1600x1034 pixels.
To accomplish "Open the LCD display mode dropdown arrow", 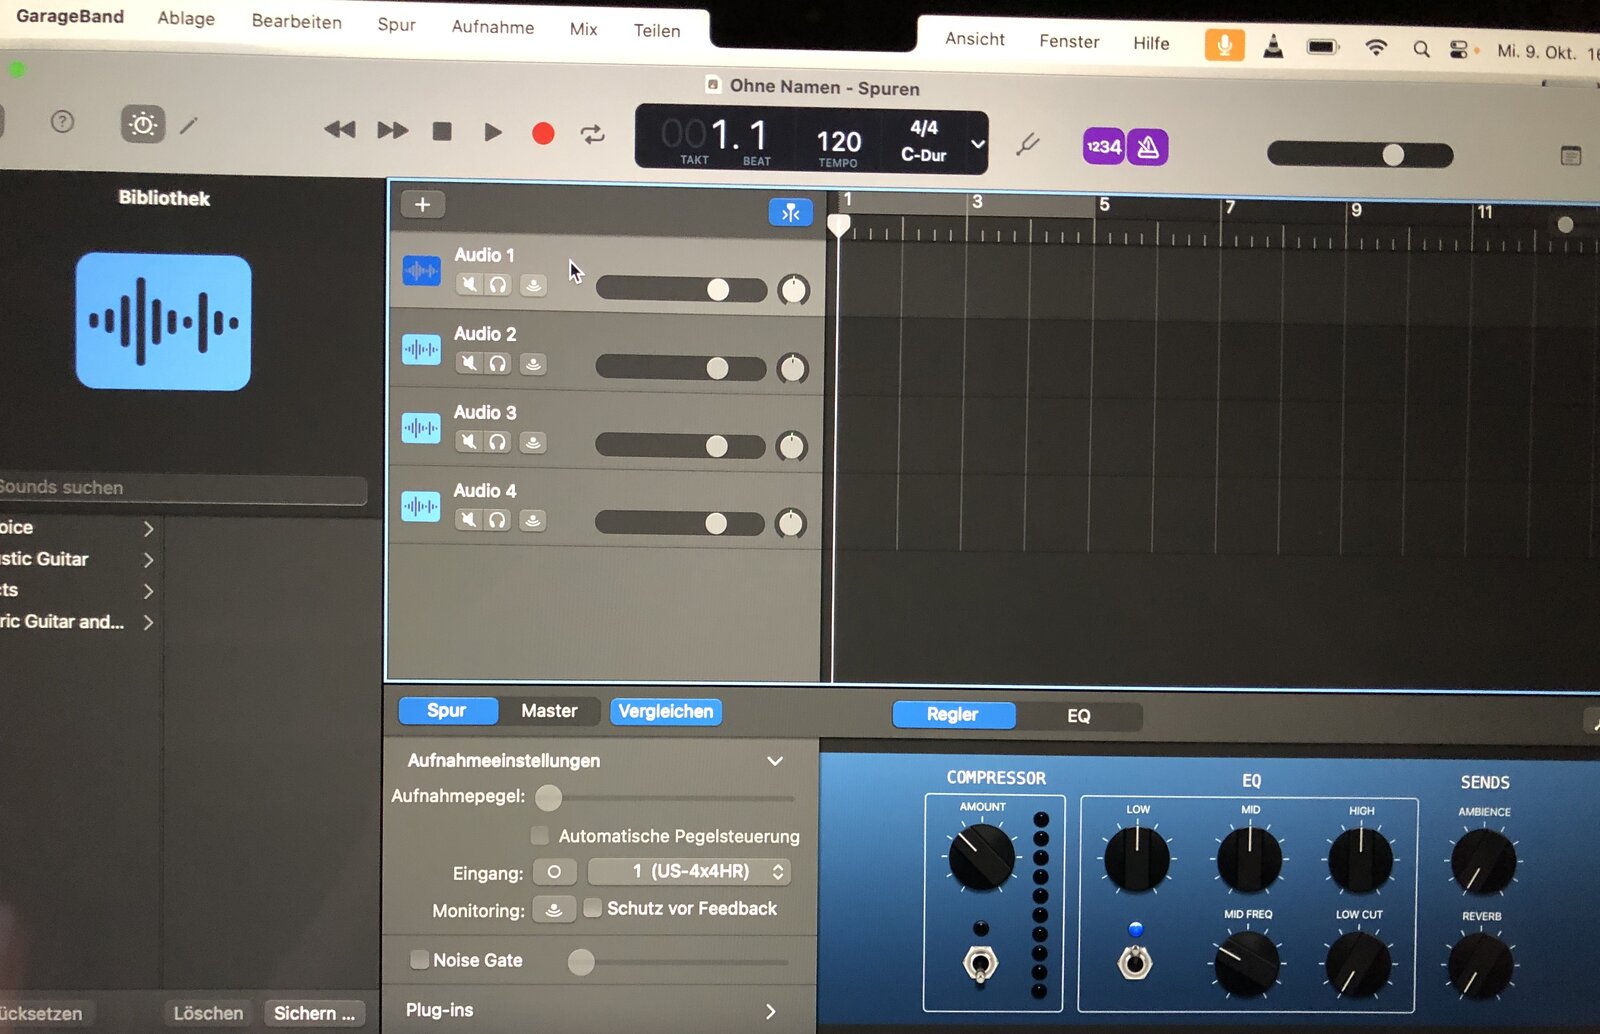I will (978, 144).
